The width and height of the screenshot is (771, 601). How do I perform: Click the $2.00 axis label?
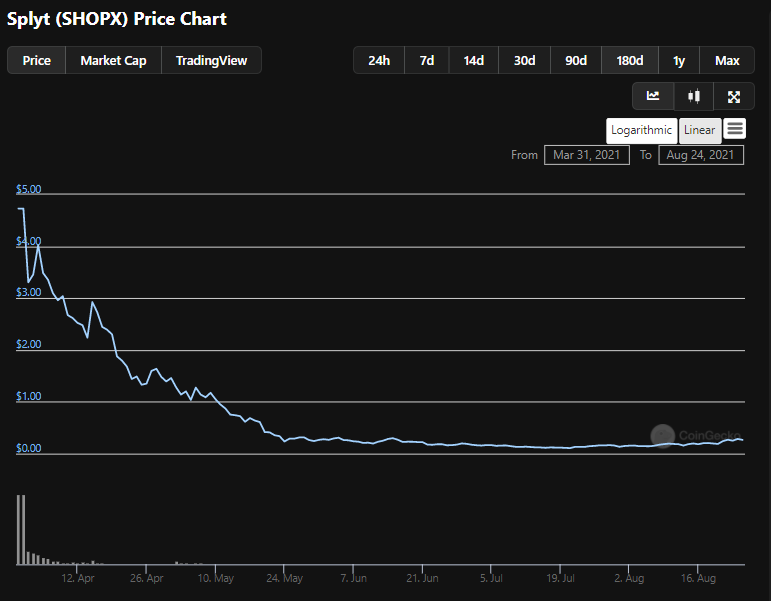(29, 344)
